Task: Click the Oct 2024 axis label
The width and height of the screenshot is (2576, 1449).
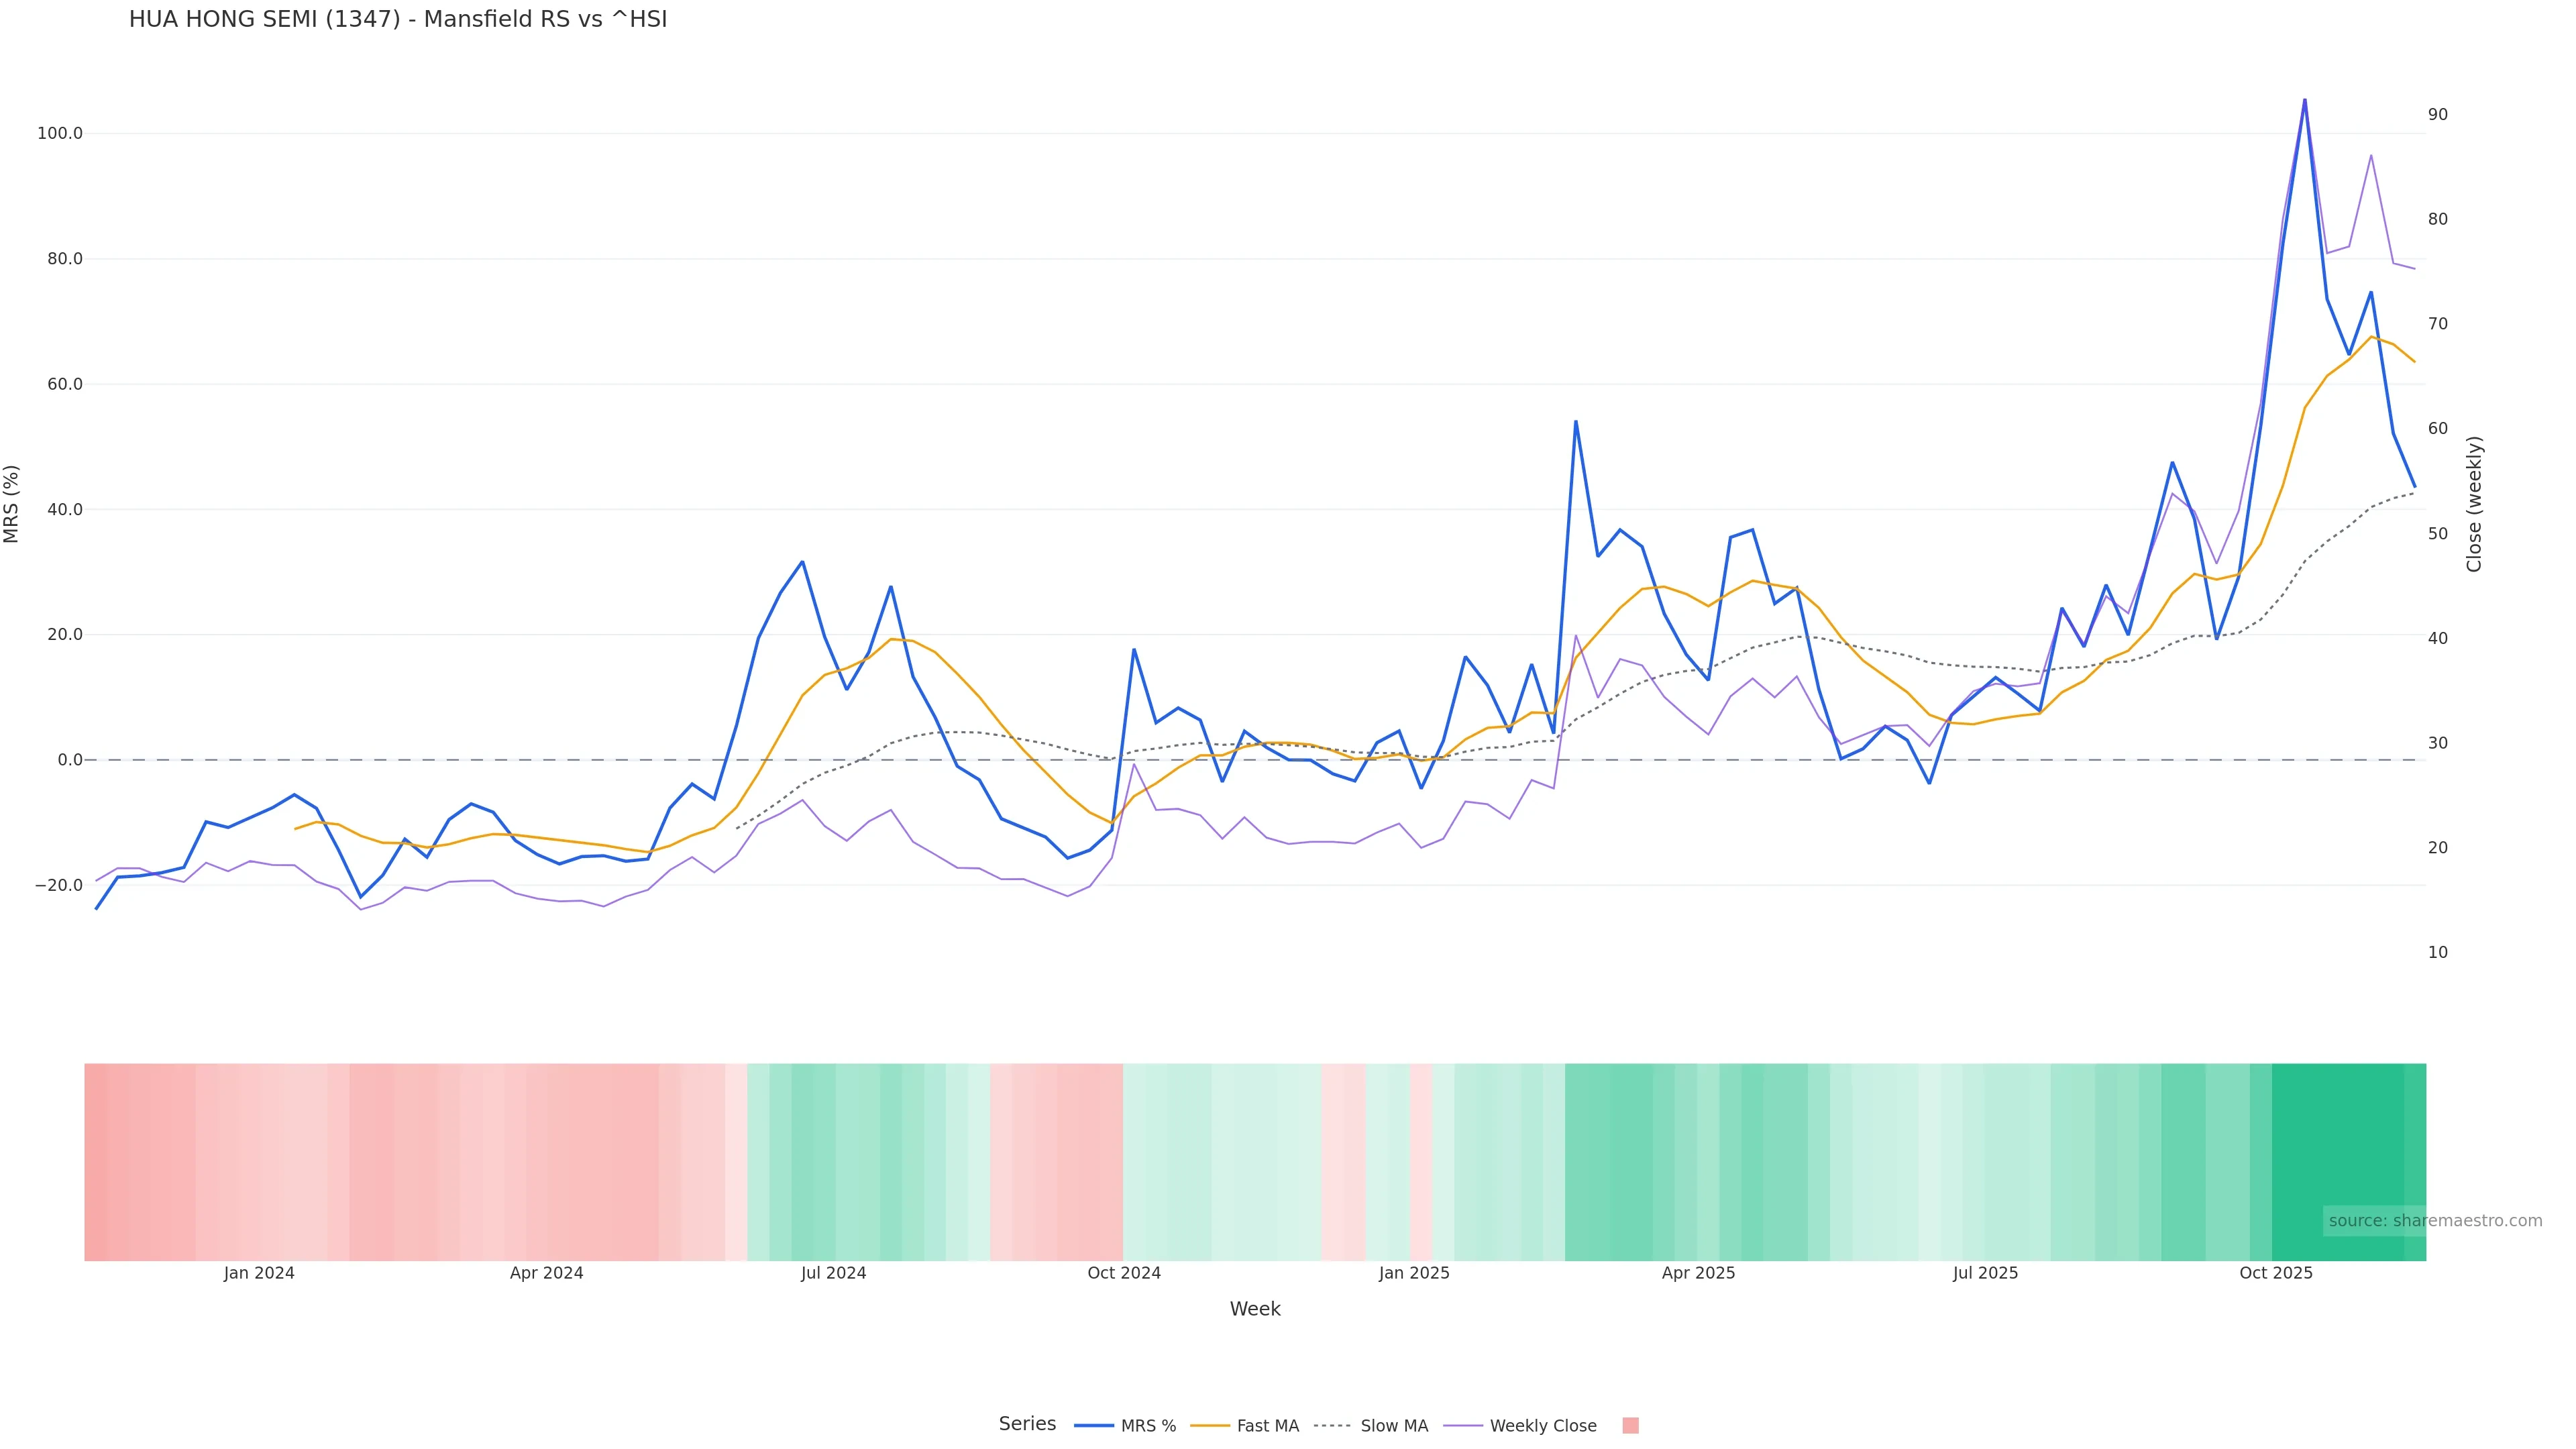Action: 1124,1274
